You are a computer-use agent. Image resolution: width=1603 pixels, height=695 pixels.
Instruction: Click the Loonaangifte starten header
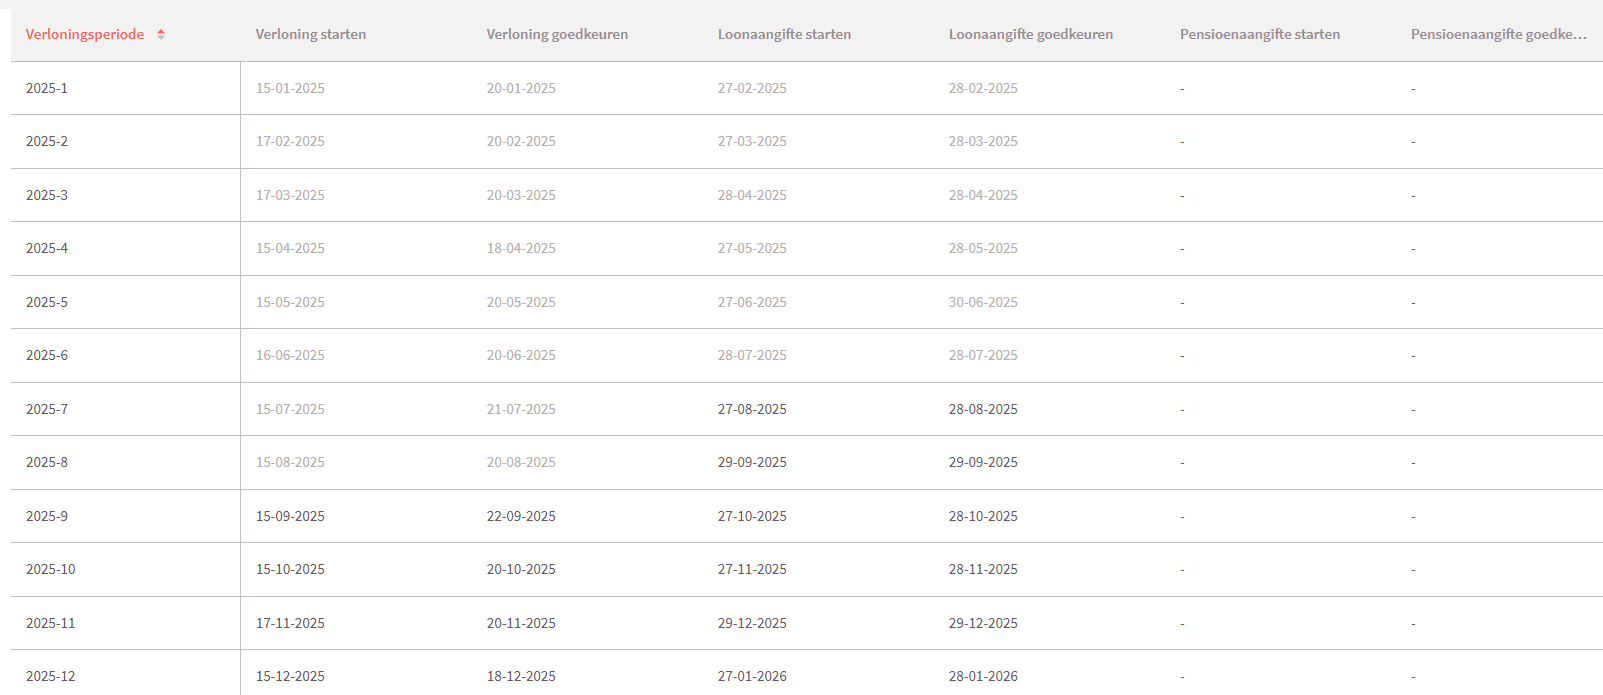click(784, 34)
